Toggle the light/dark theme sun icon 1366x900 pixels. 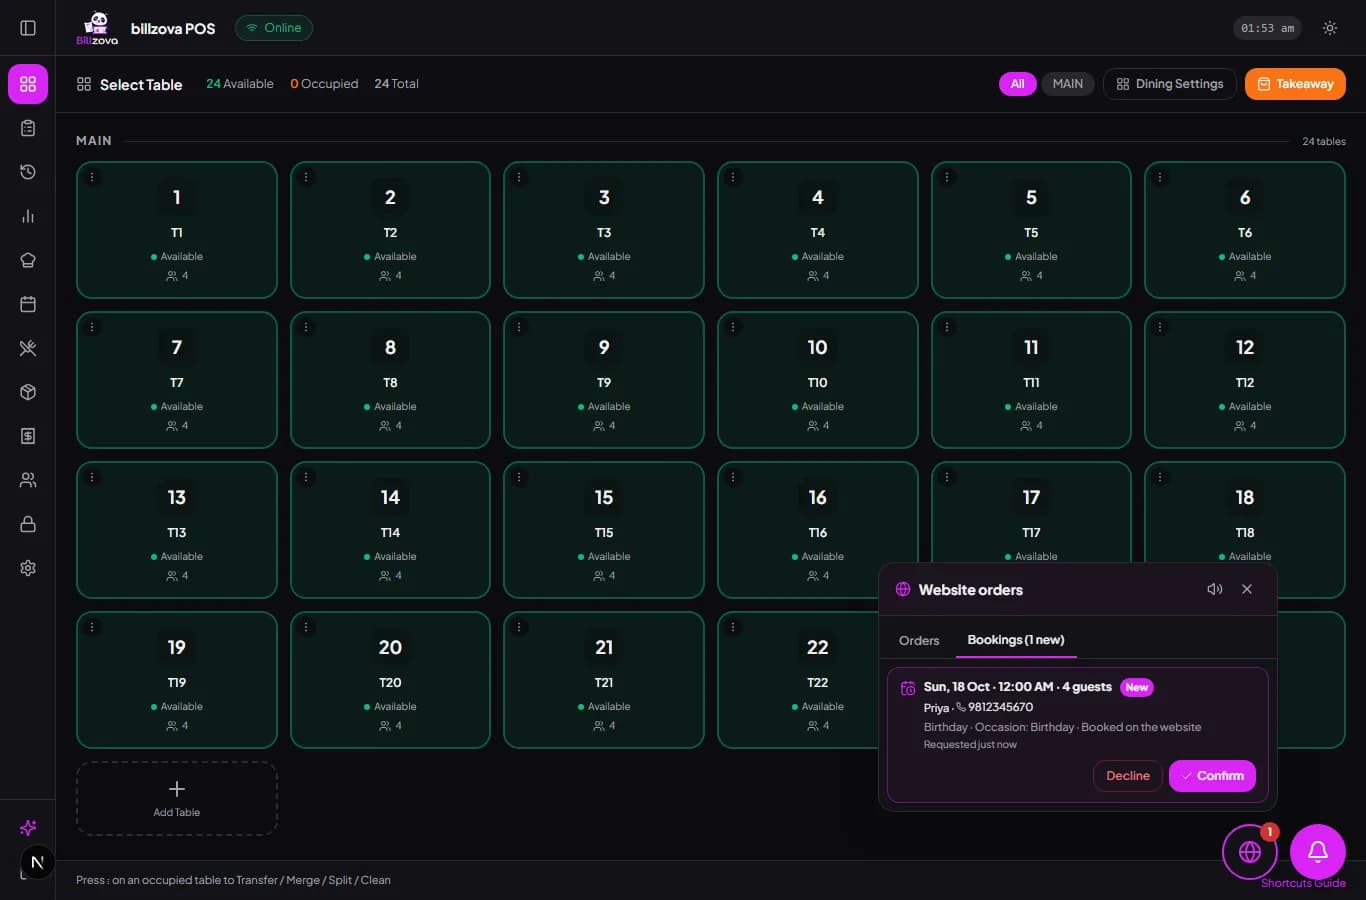click(1330, 28)
